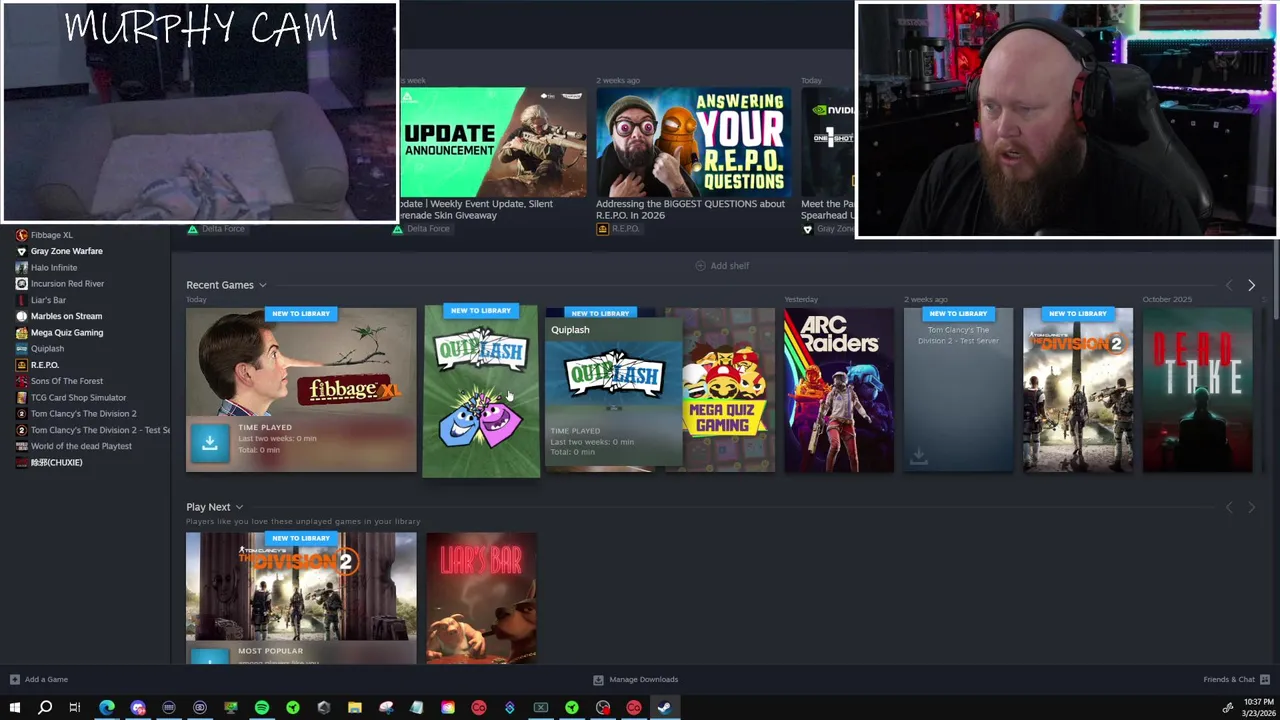This screenshot has width=1280, height=720.
Task: Open Windows Start menu
Action: pos(14,708)
